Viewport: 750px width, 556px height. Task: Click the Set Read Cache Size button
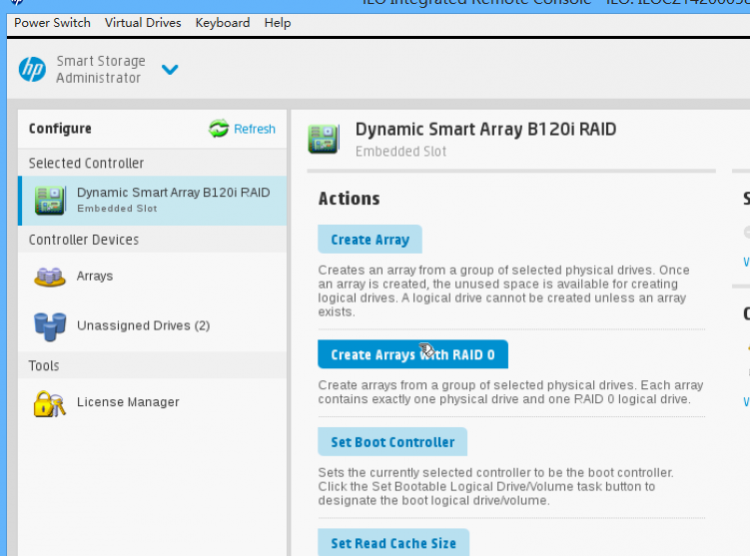[x=394, y=543]
